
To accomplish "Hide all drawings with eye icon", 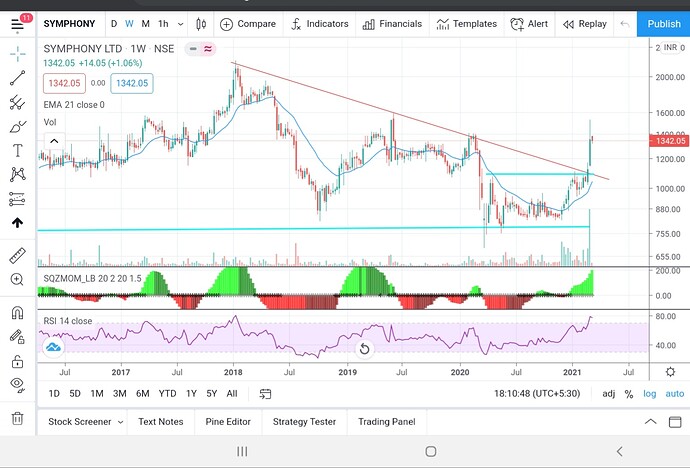I will pyautogui.click(x=17, y=384).
